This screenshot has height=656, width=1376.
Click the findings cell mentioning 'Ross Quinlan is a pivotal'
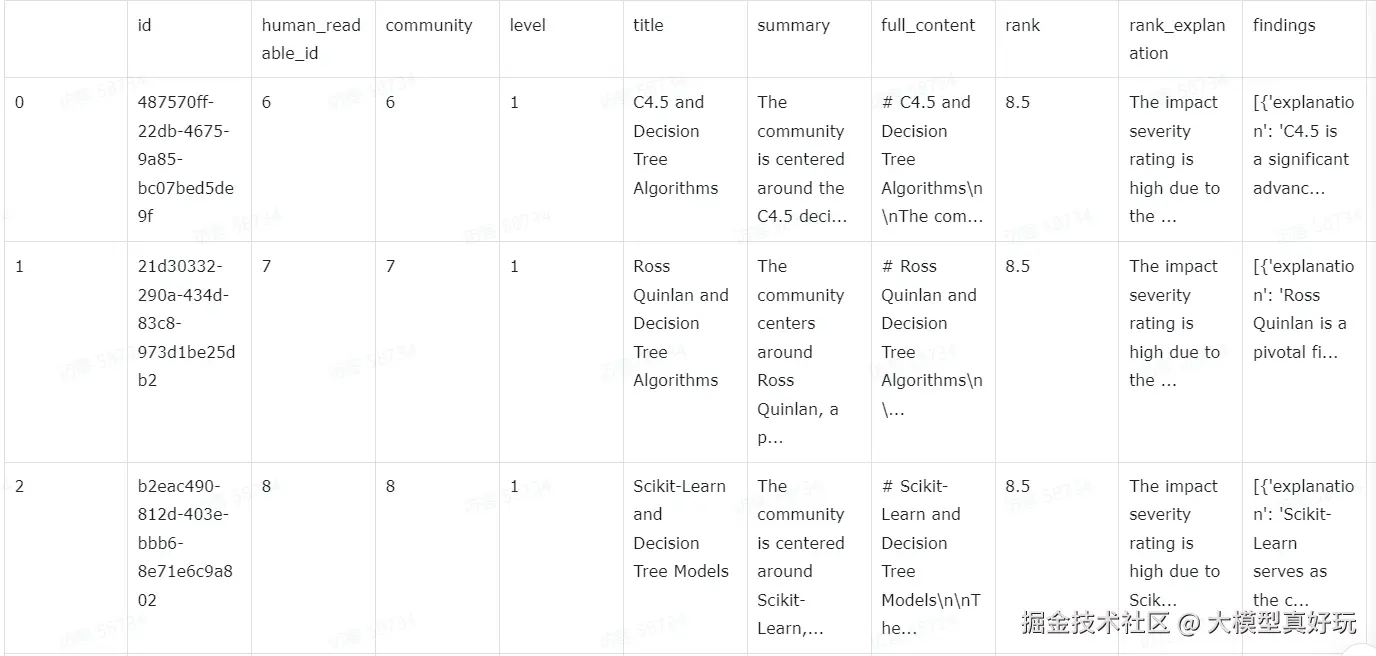[1305, 352]
